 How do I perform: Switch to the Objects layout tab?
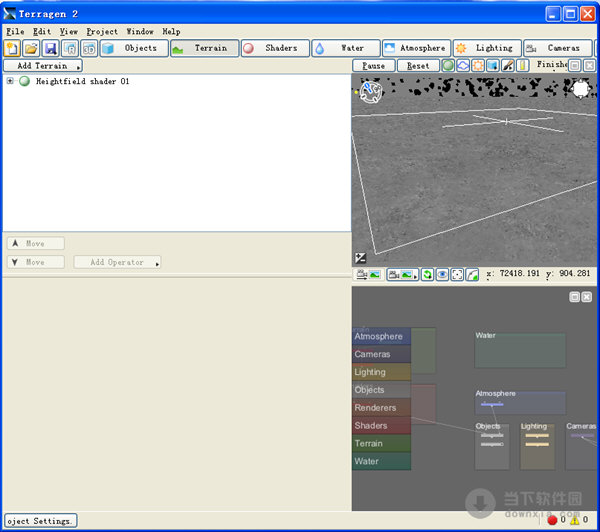click(x=134, y=48)
